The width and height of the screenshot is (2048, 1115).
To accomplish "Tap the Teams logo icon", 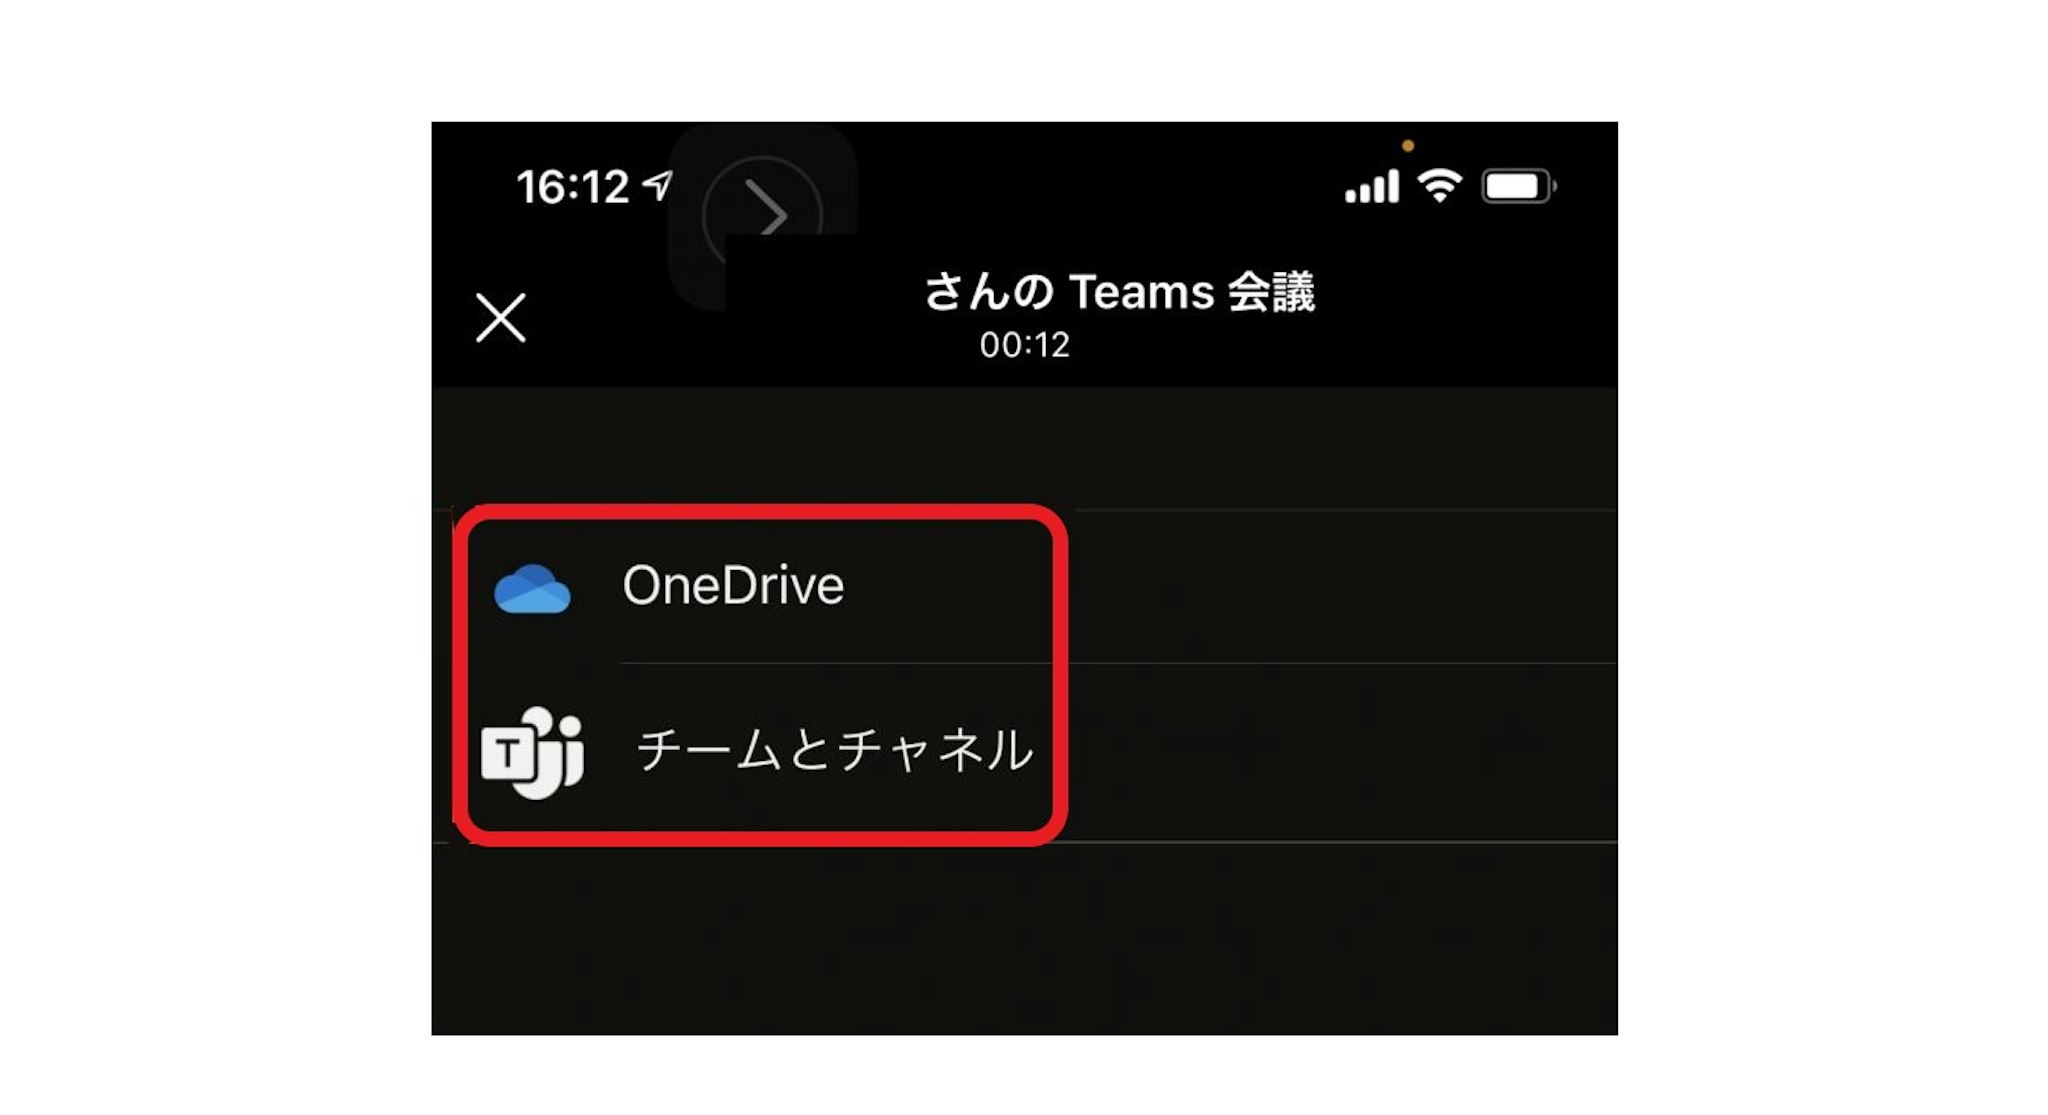I will click(x=532, y=752).
